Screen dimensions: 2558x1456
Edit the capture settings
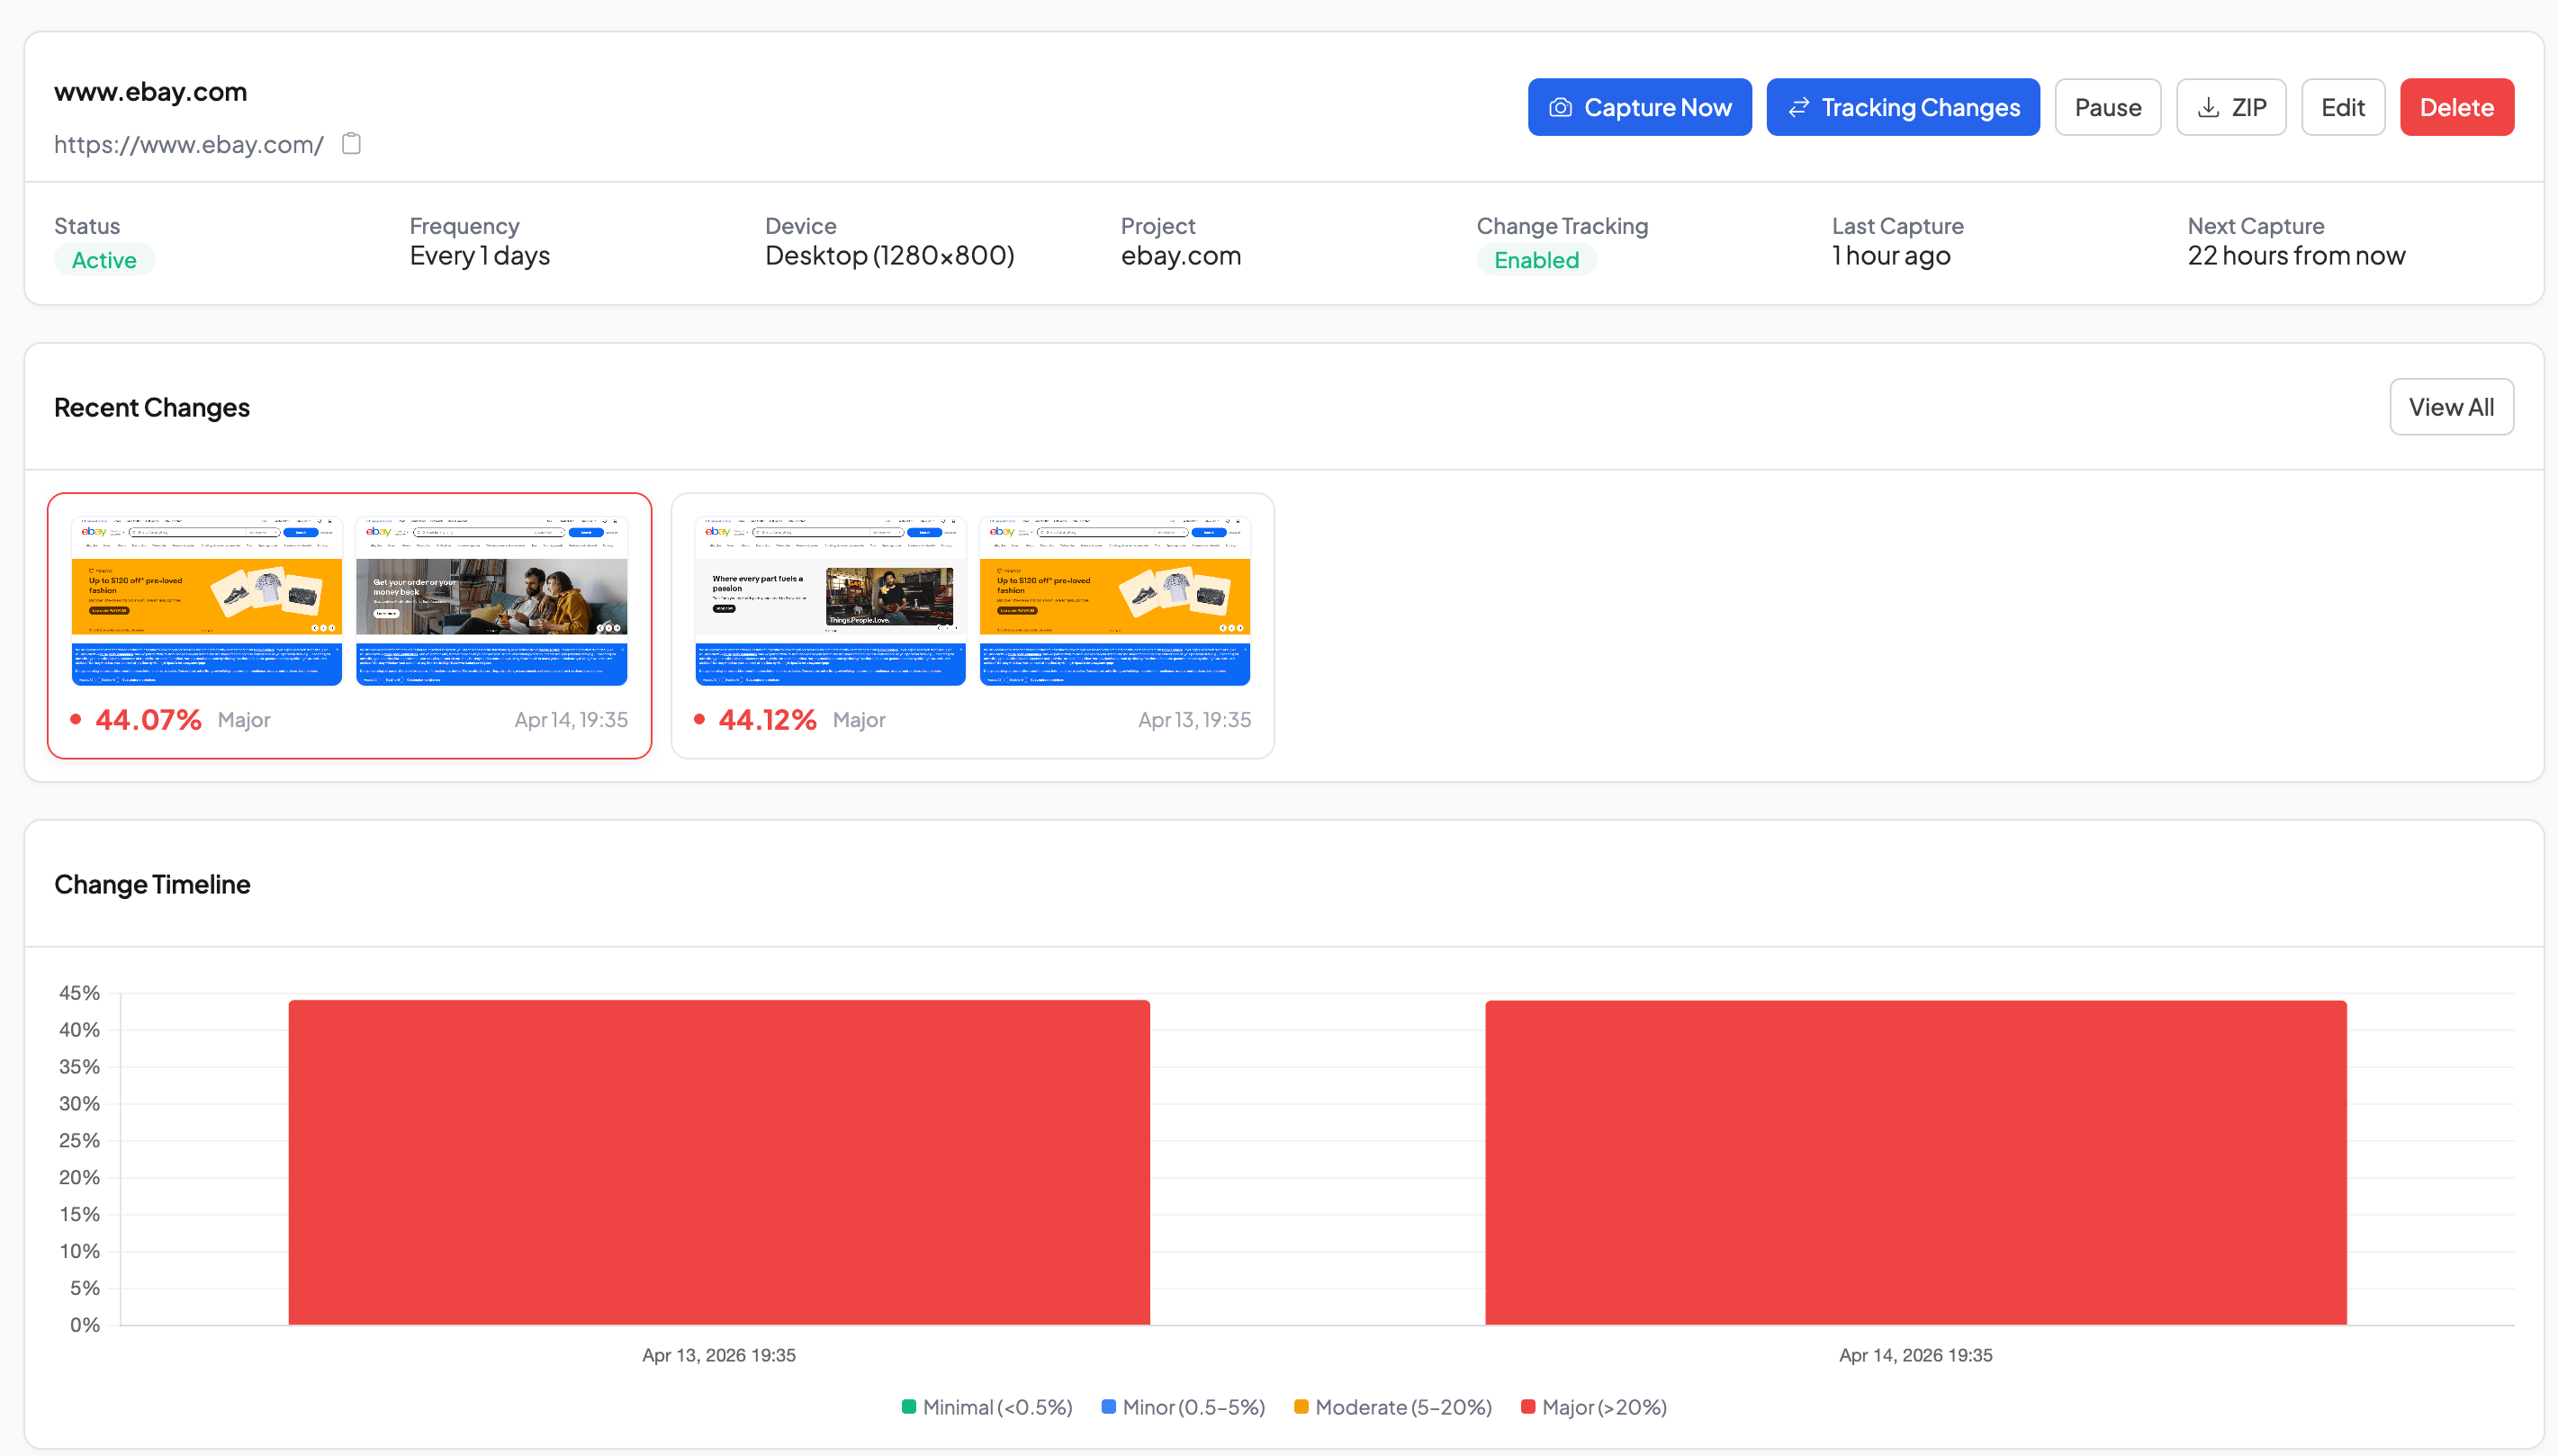tap(2343, 106)
